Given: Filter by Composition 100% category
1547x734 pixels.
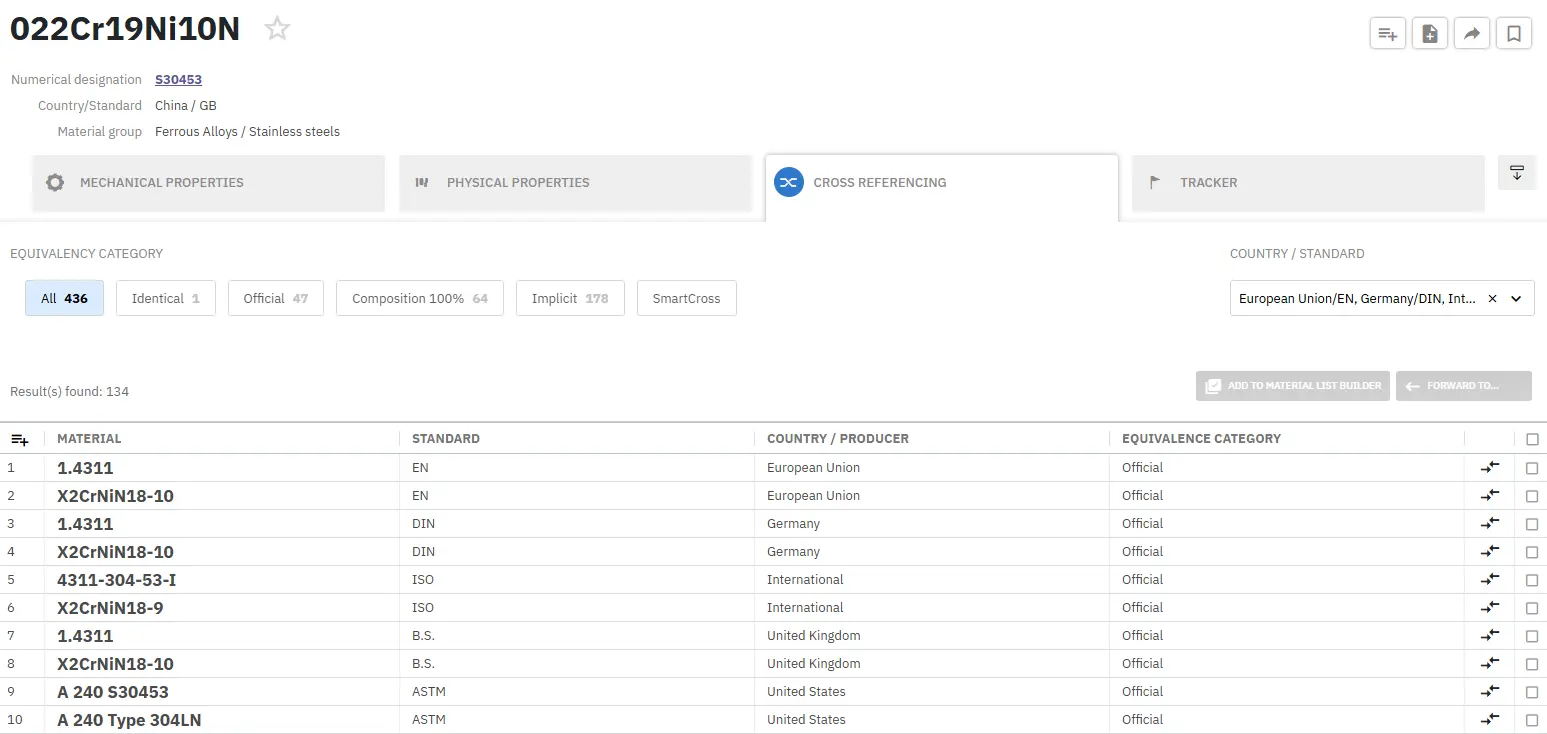Looking at the screenshot, I should 420,298.
